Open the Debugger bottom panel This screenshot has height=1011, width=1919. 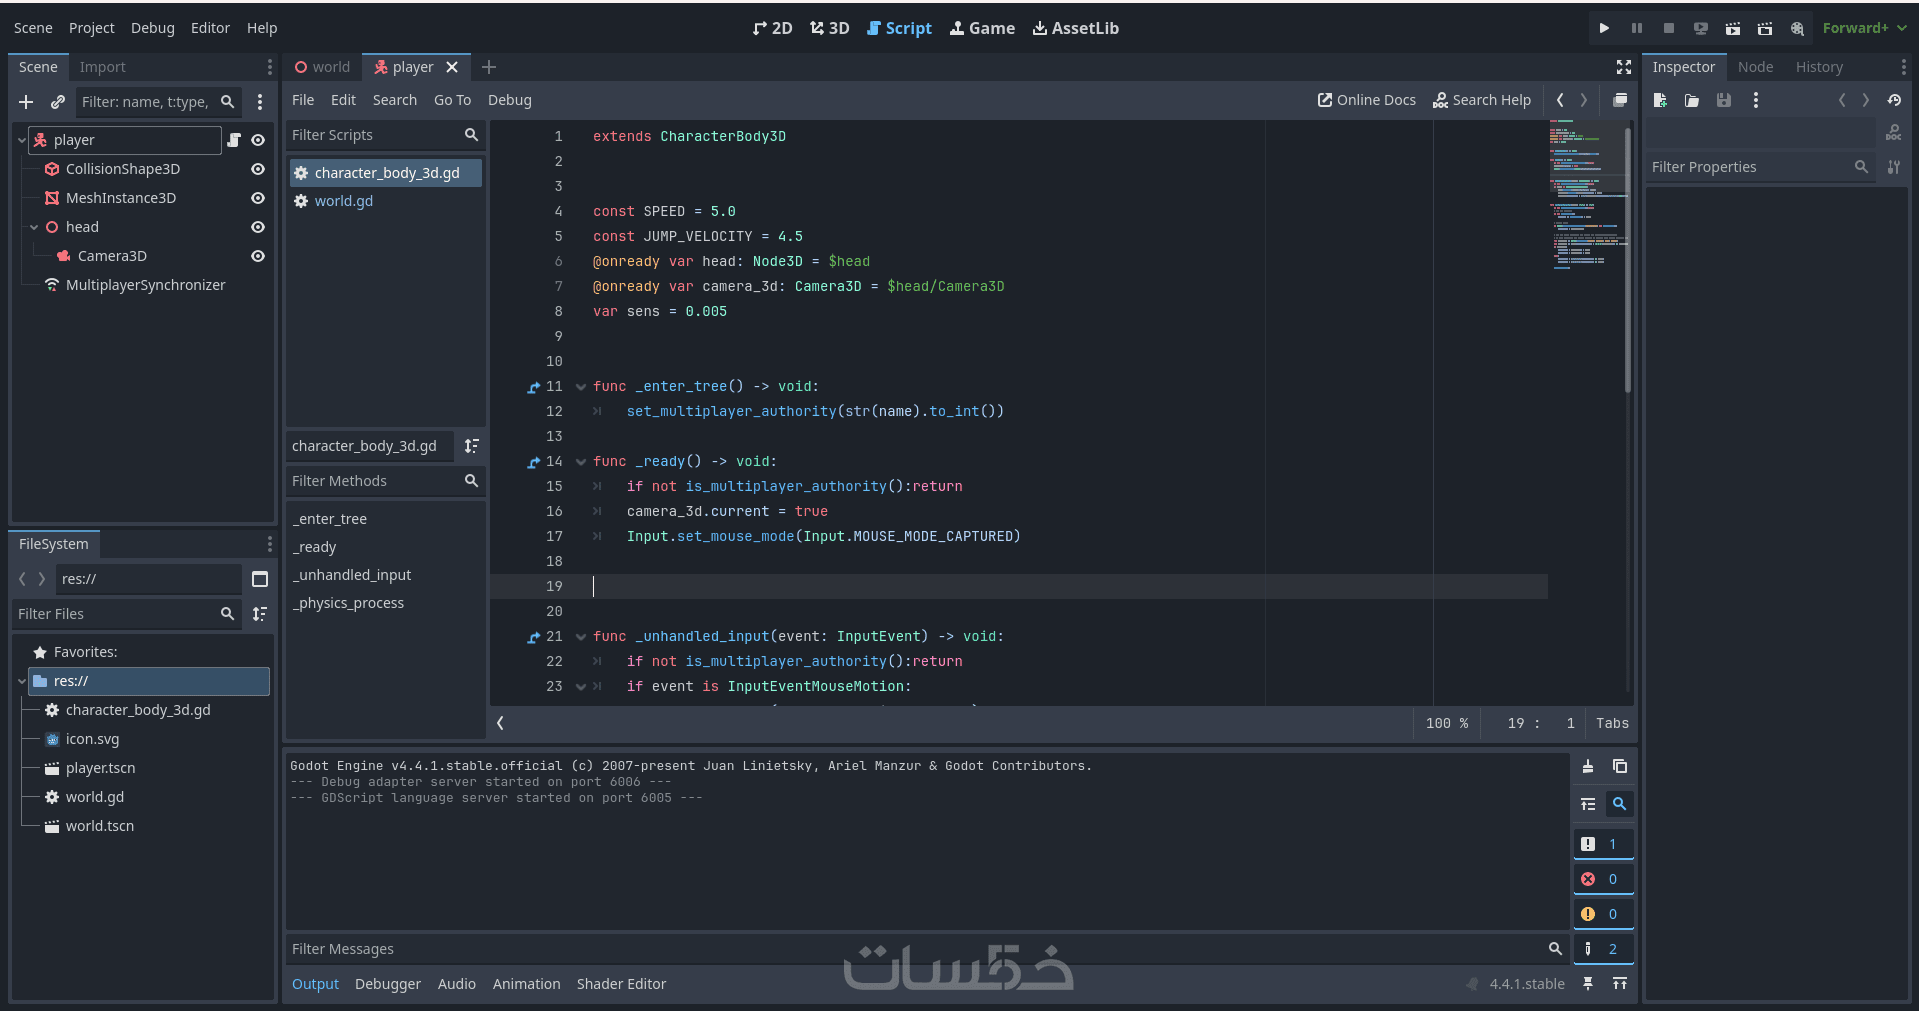[388, 984]
